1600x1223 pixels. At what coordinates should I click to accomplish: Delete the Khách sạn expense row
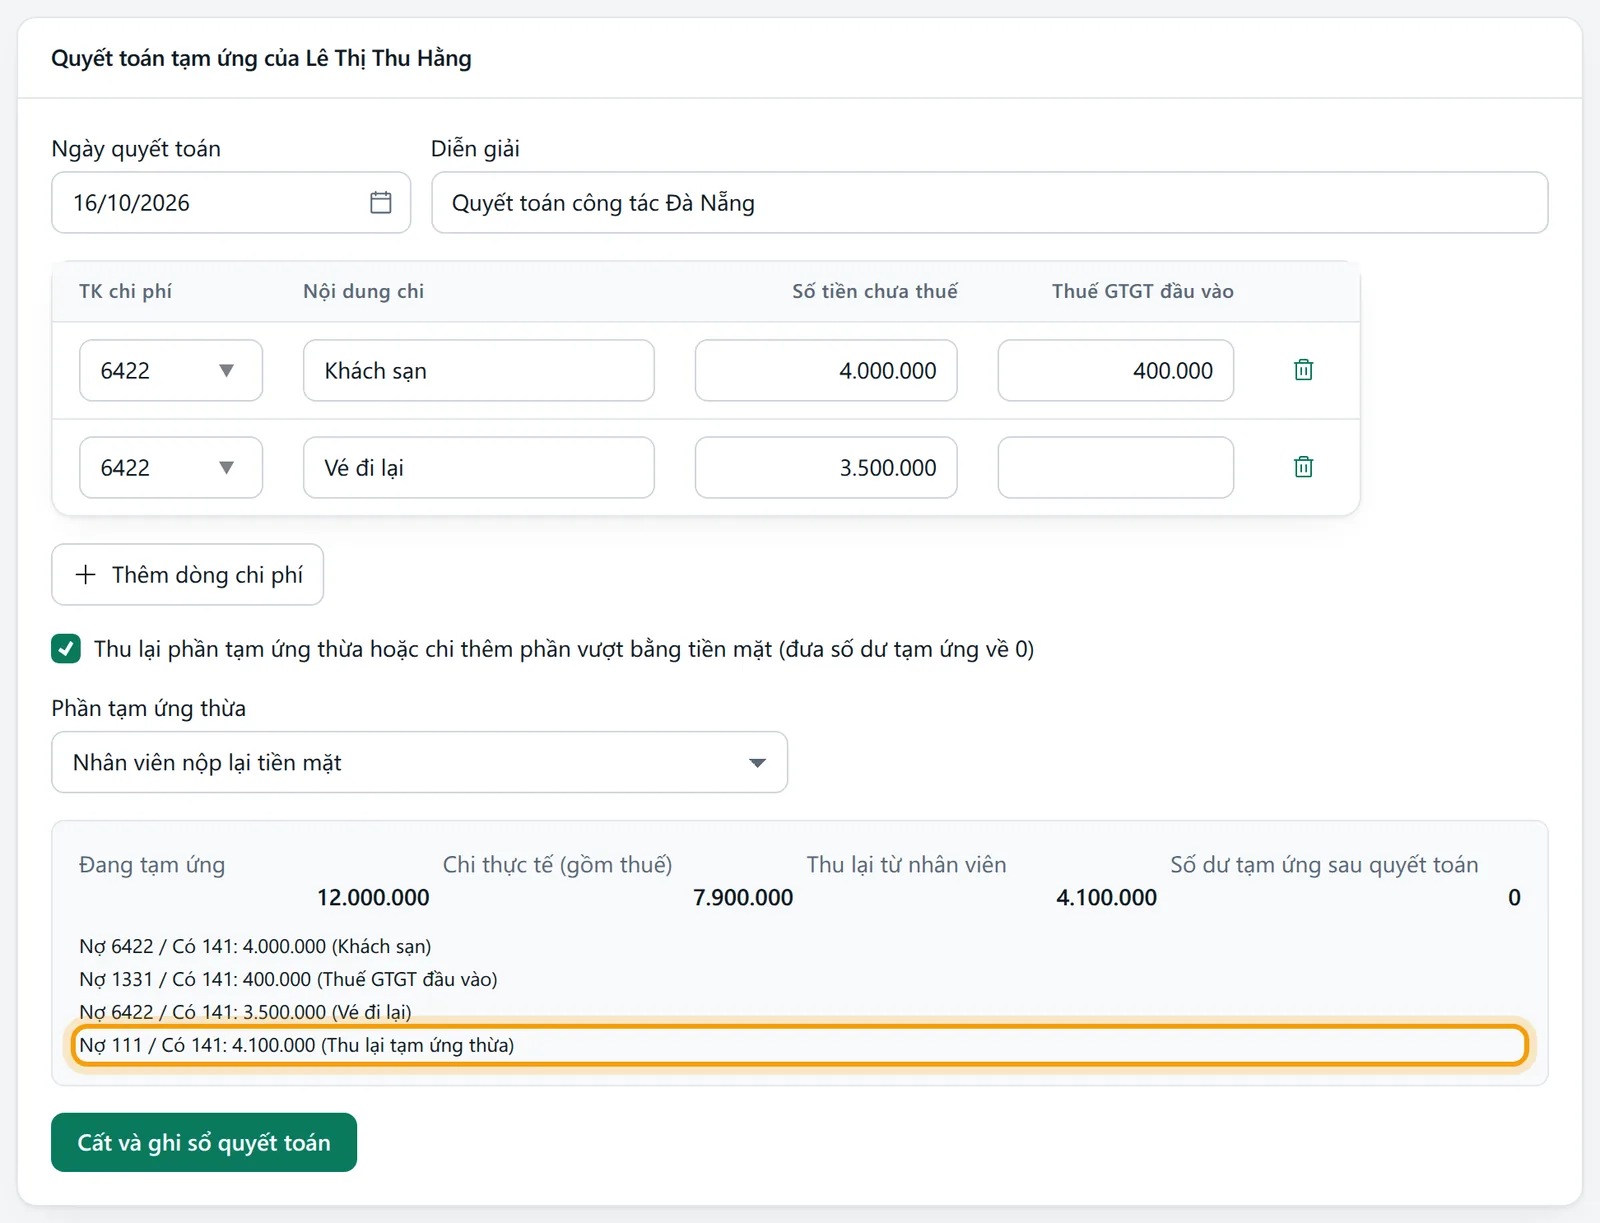pos(1303,370)
